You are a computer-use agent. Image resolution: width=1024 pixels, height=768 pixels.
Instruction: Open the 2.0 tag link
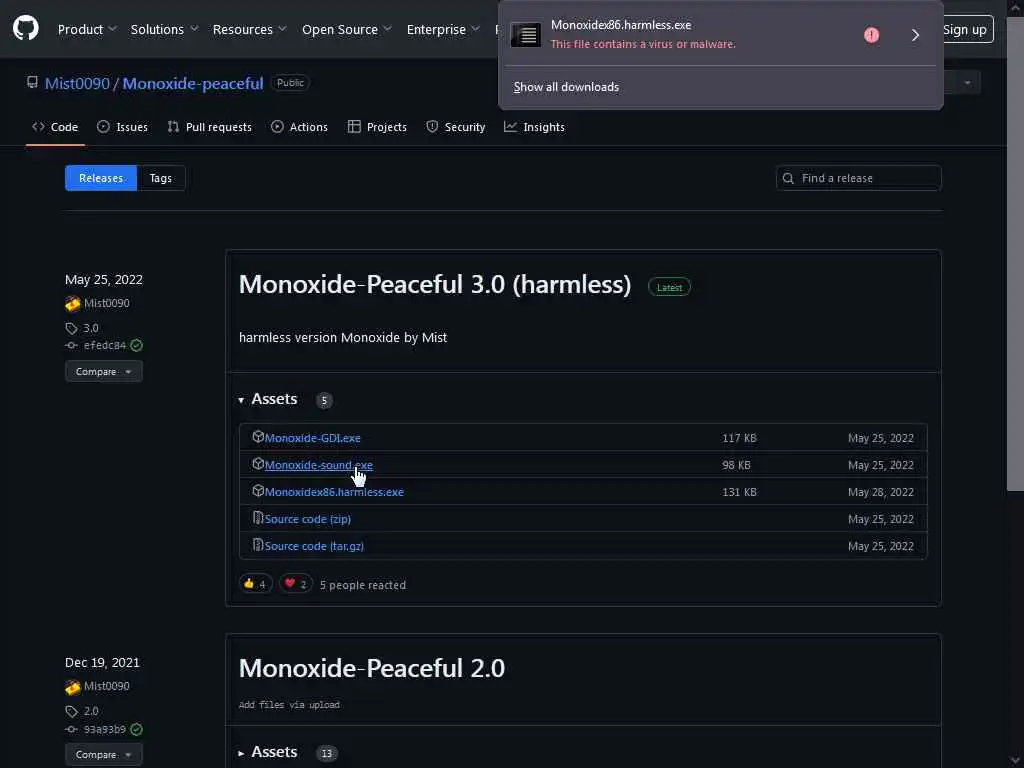[91, 711]
